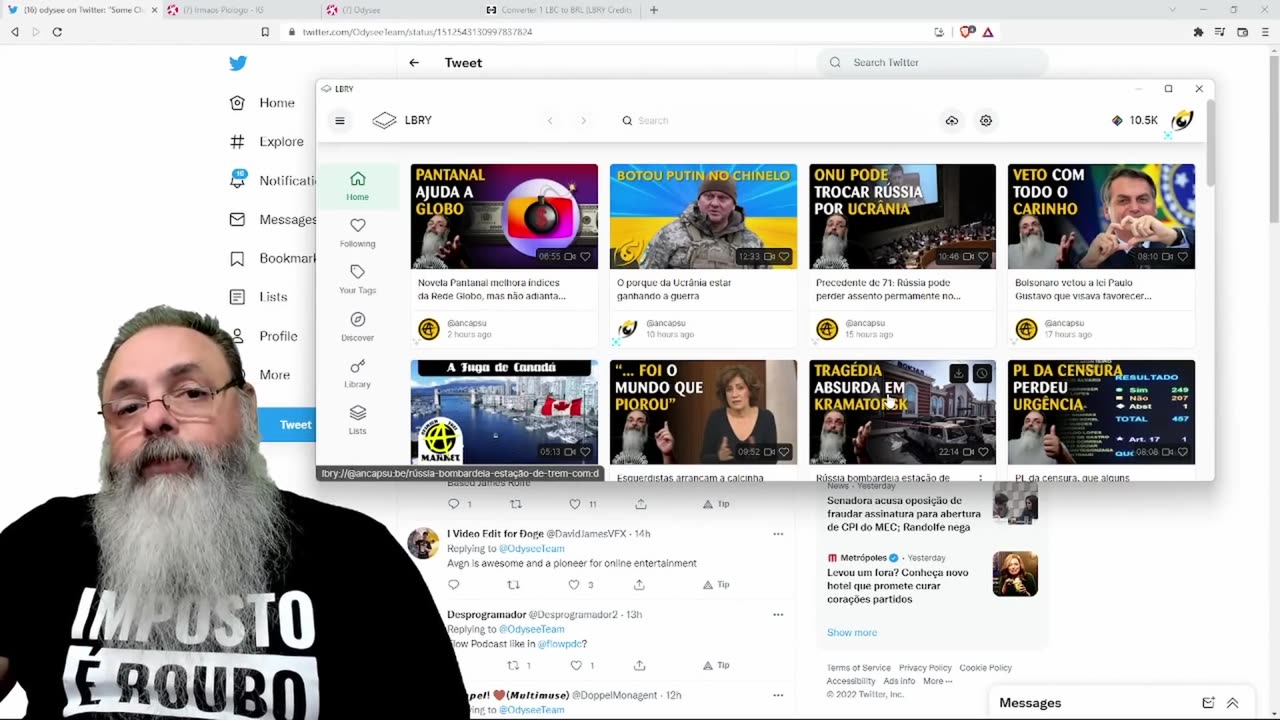Retweet the DavidJamesVFX tweet
Image resolution: width=1280 pixels, height=720 pixels.
point(513,585)
